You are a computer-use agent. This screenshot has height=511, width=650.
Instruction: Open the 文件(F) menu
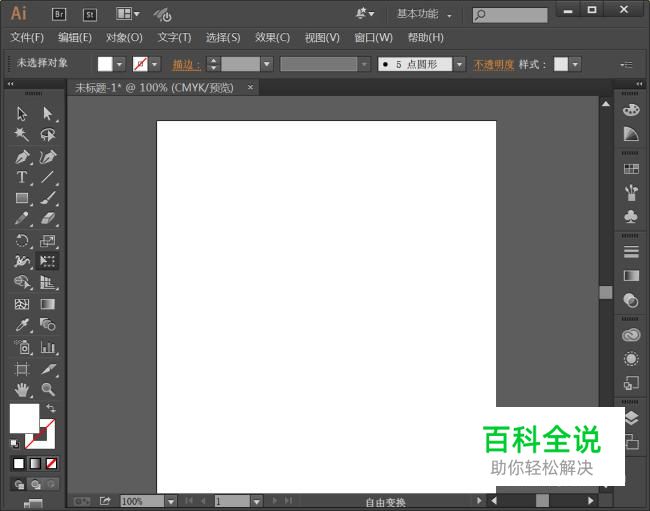(x=27, y=38)
